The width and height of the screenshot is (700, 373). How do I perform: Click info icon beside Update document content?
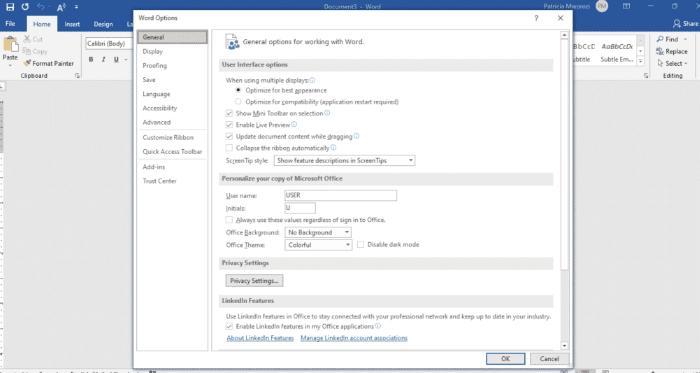(356, 136)
